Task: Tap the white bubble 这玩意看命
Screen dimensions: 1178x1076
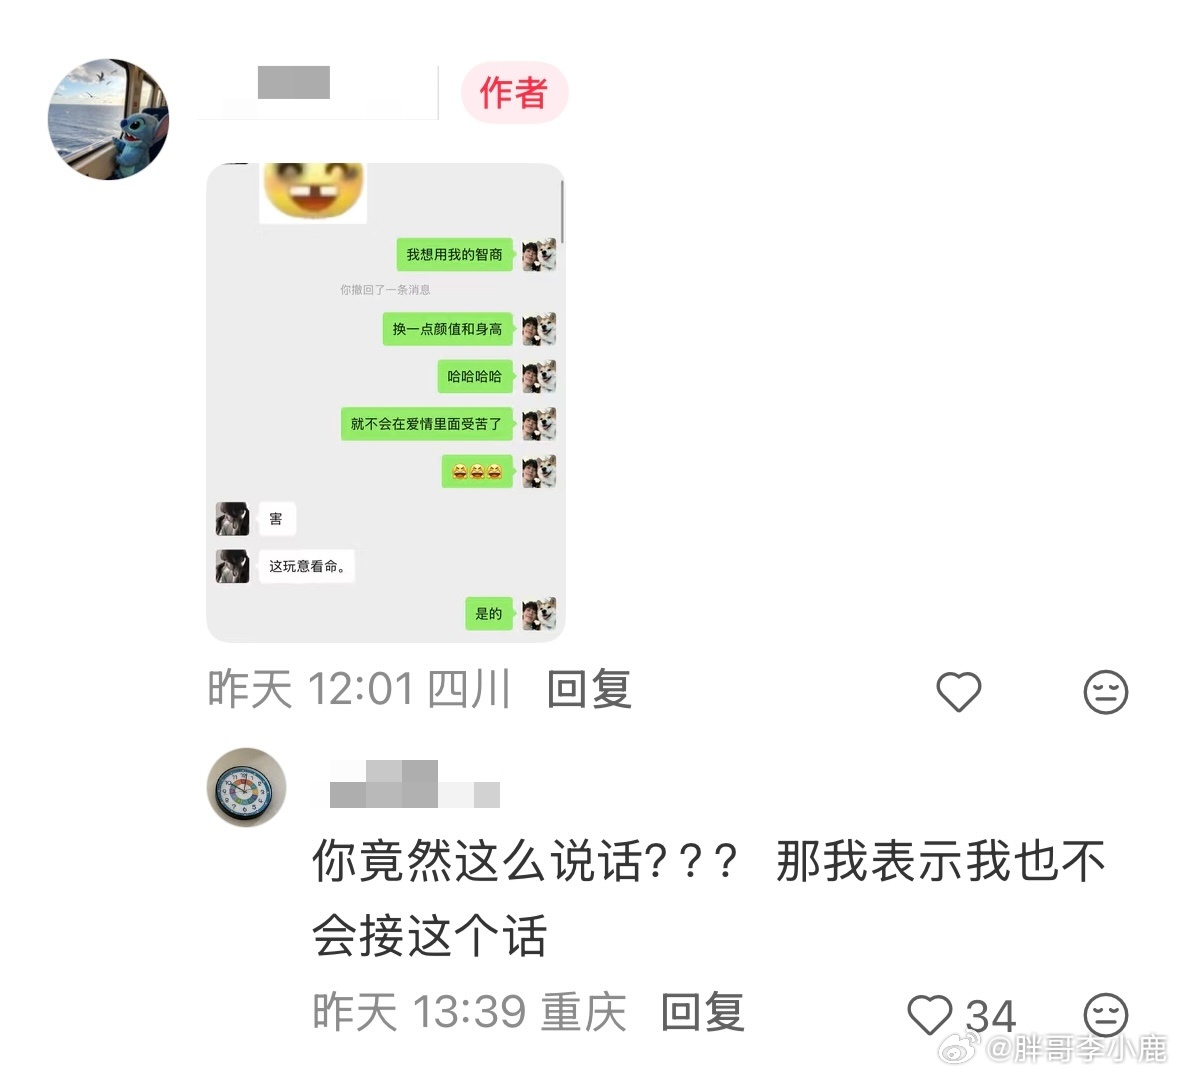Action: point(307,567)
